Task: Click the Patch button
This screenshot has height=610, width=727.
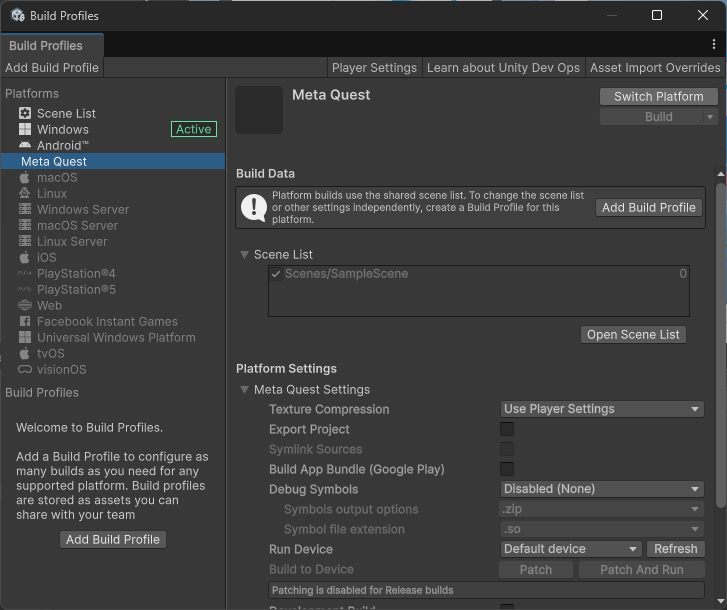Action: click(536, 569)
